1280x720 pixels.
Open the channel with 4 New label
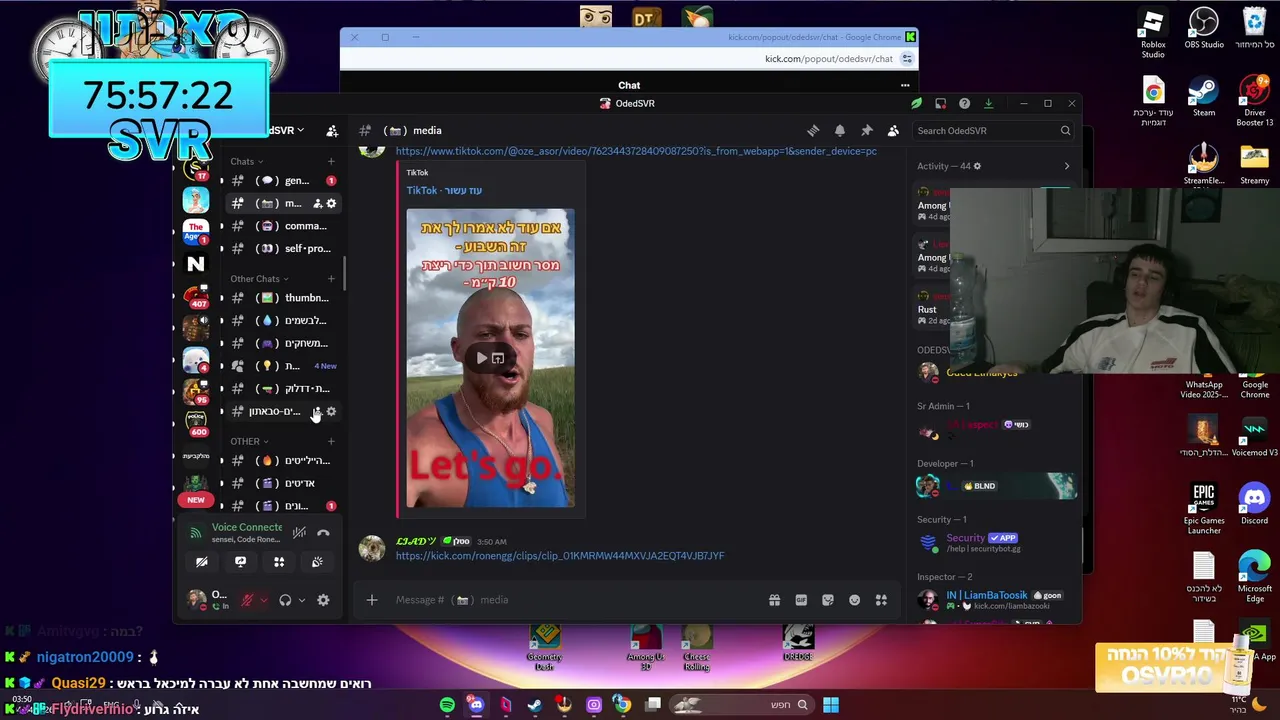283,366
